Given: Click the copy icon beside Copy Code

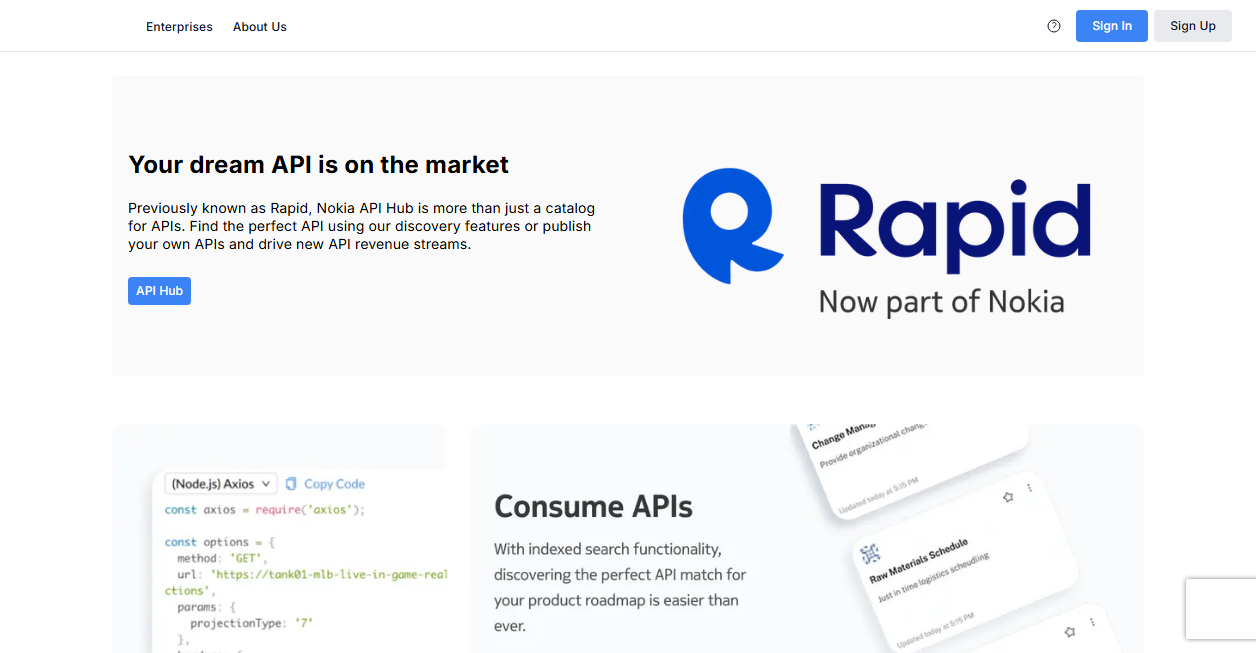Looking at the screenshot, I should [x=291, y=484].
